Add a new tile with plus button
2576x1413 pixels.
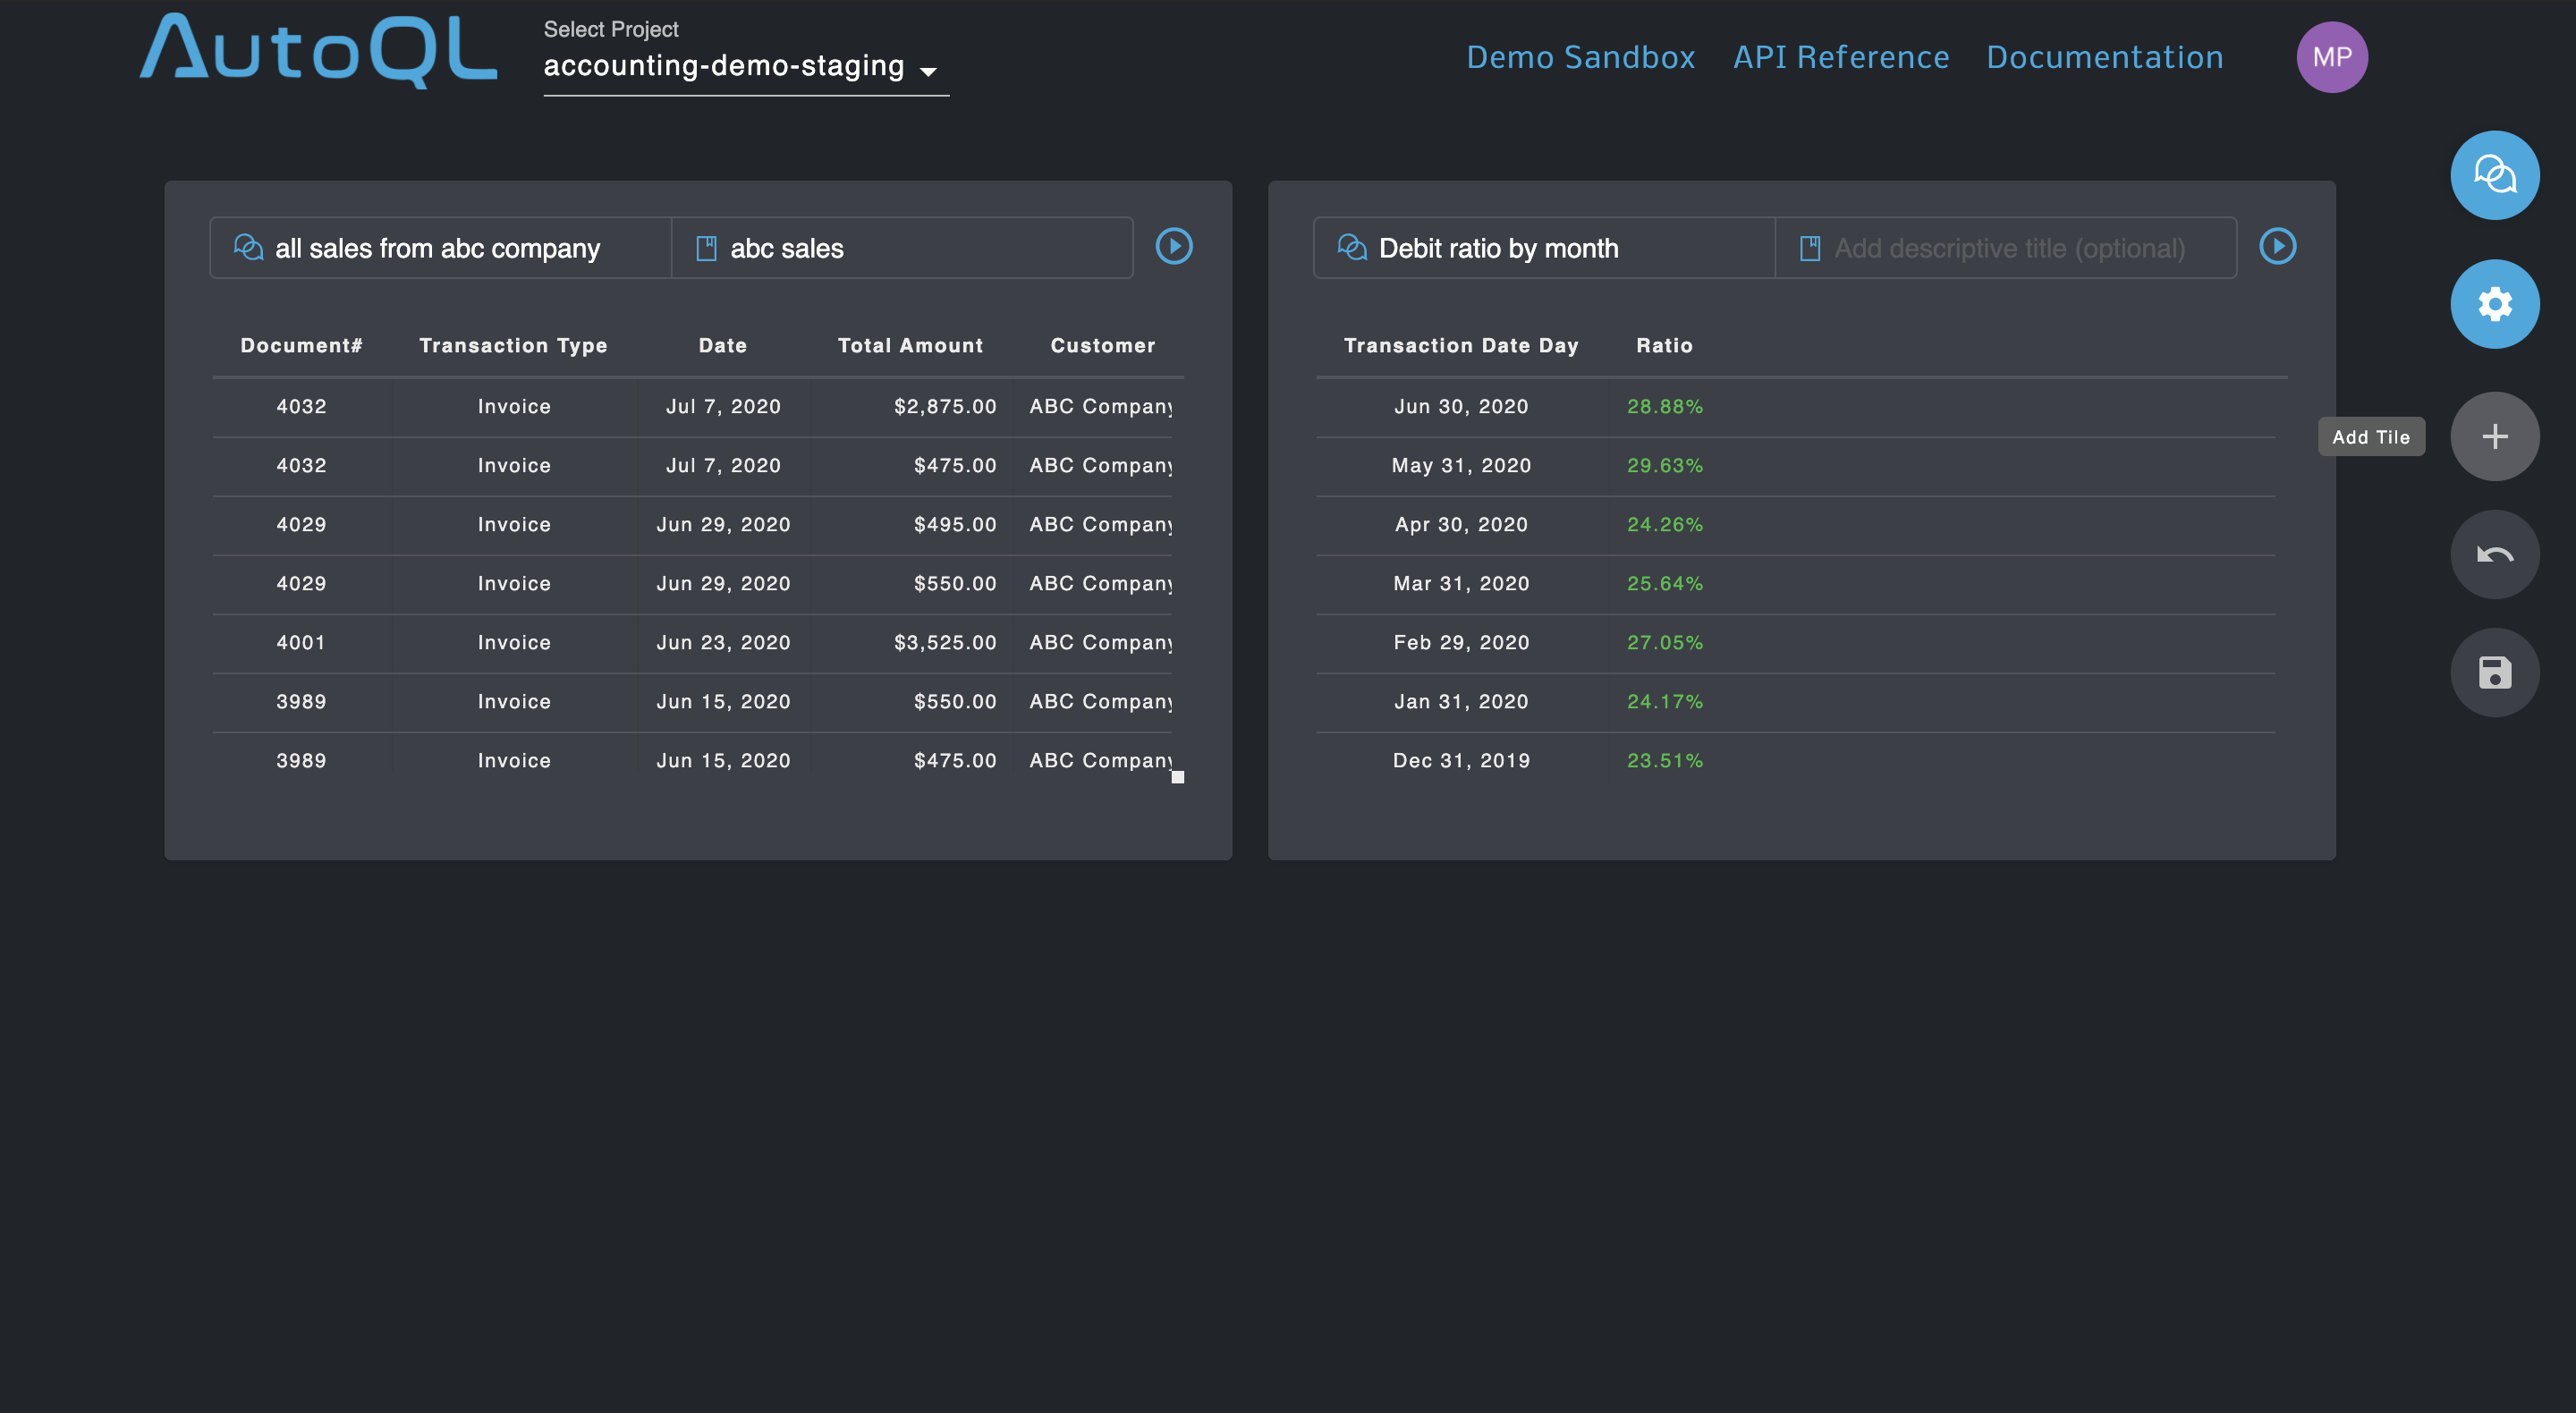2494,436
